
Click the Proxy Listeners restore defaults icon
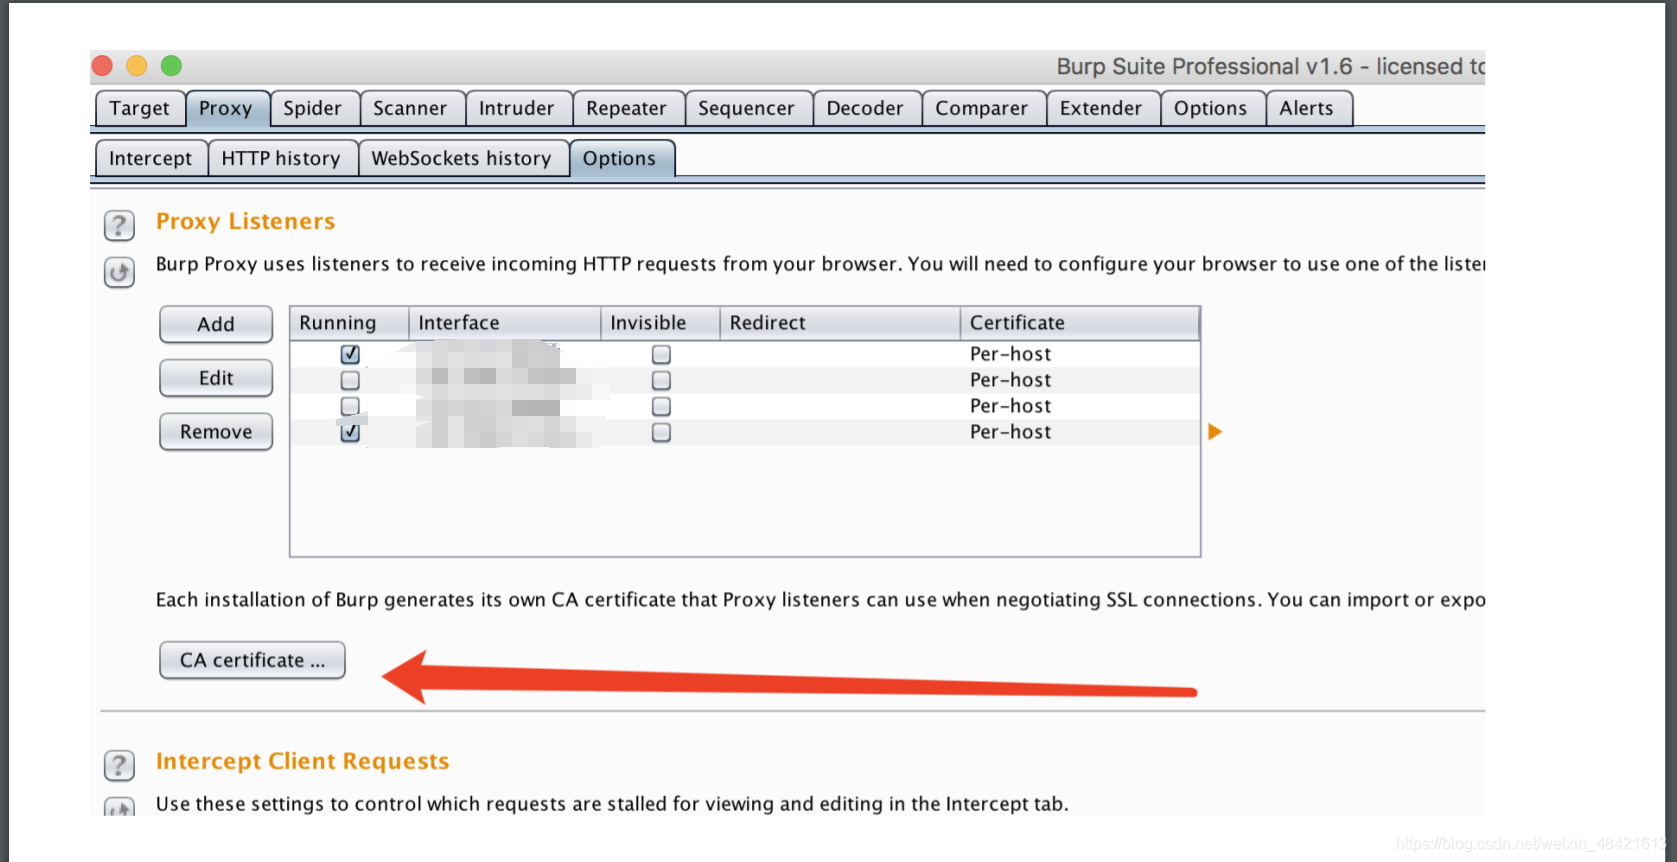coord(119,272)
